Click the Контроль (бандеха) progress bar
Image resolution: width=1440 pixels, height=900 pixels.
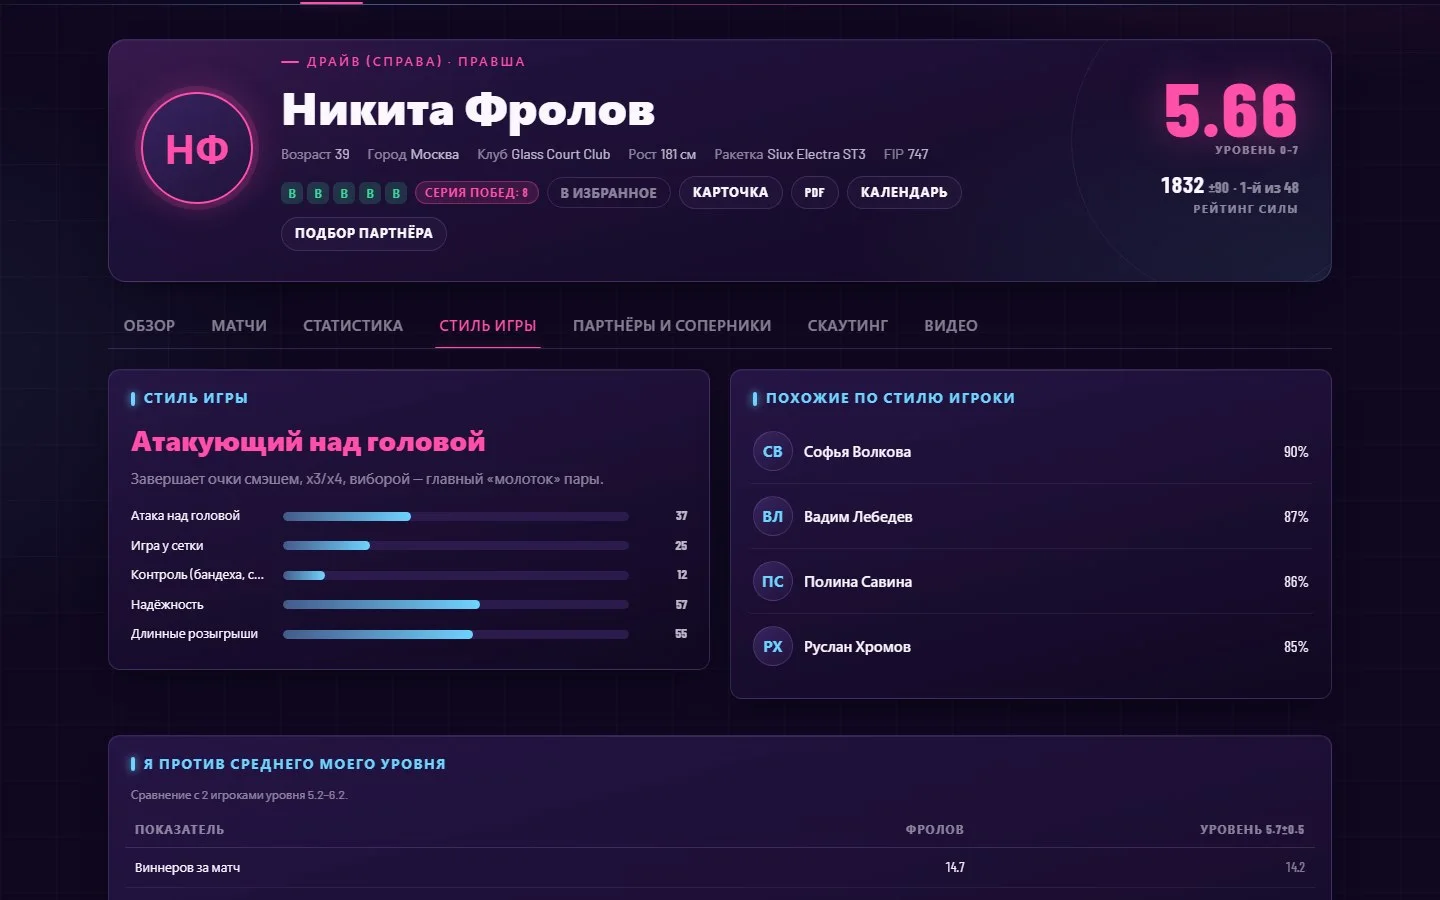tap(456, 576)
